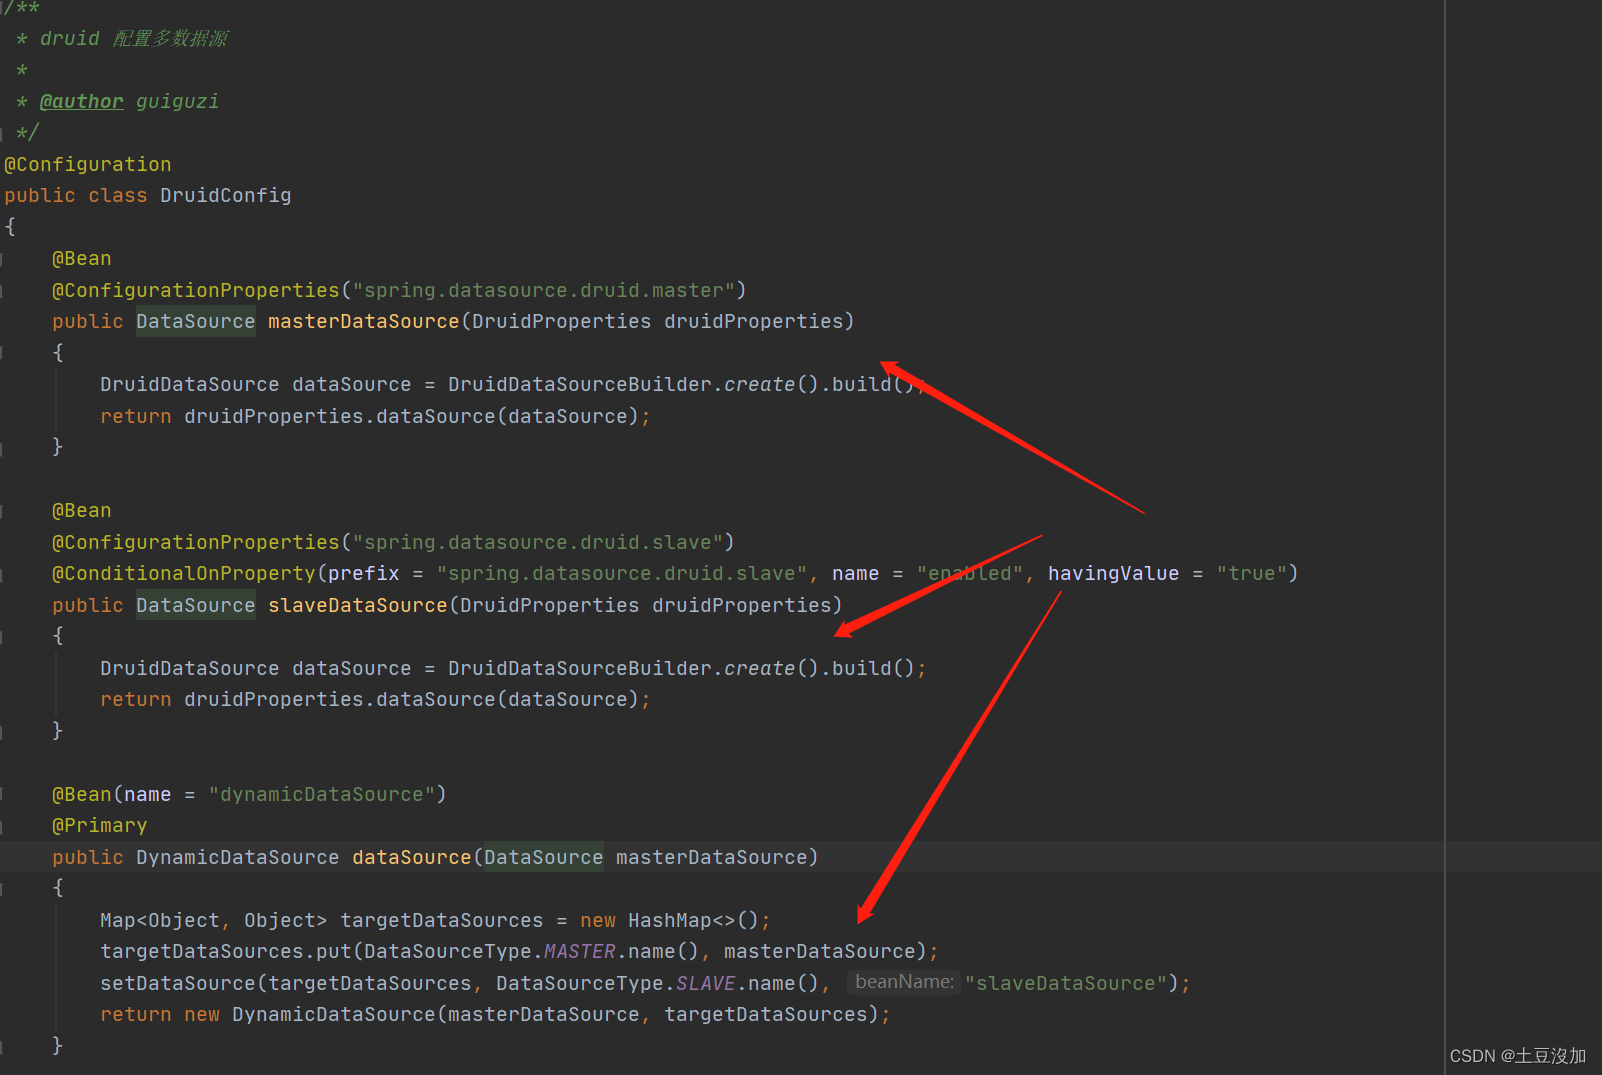The height and width of the screenshot is (1075, 1602).
Task: Click the dataSource method name after DynamicDataSource
Action: pos(412,857)
